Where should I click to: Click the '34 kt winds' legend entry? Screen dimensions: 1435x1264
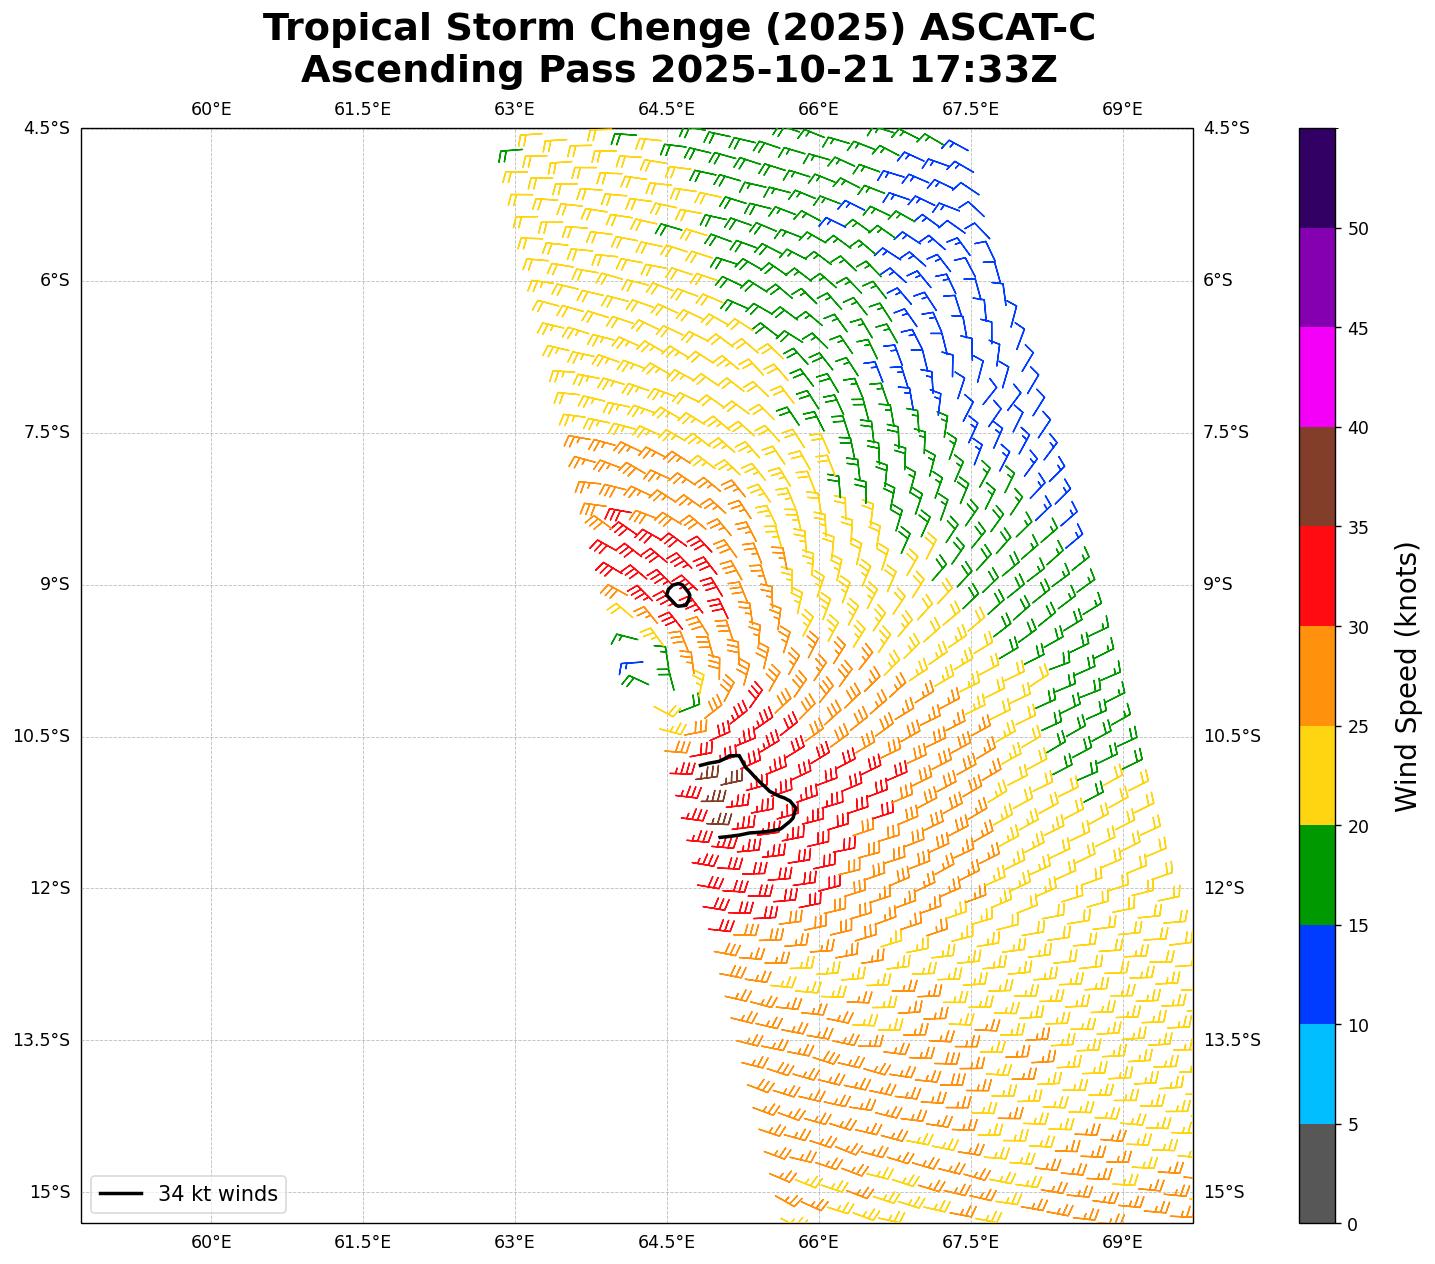[188, 1194]
